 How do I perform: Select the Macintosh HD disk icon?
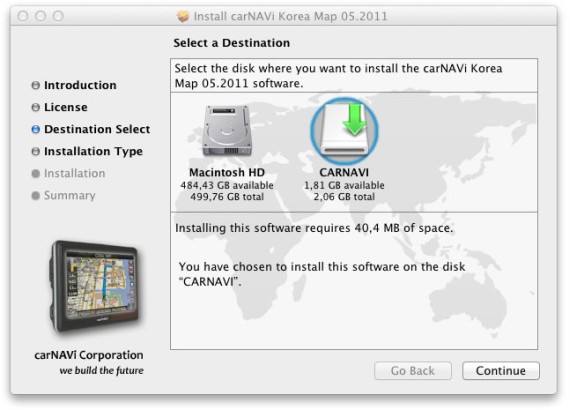point(227,131)
